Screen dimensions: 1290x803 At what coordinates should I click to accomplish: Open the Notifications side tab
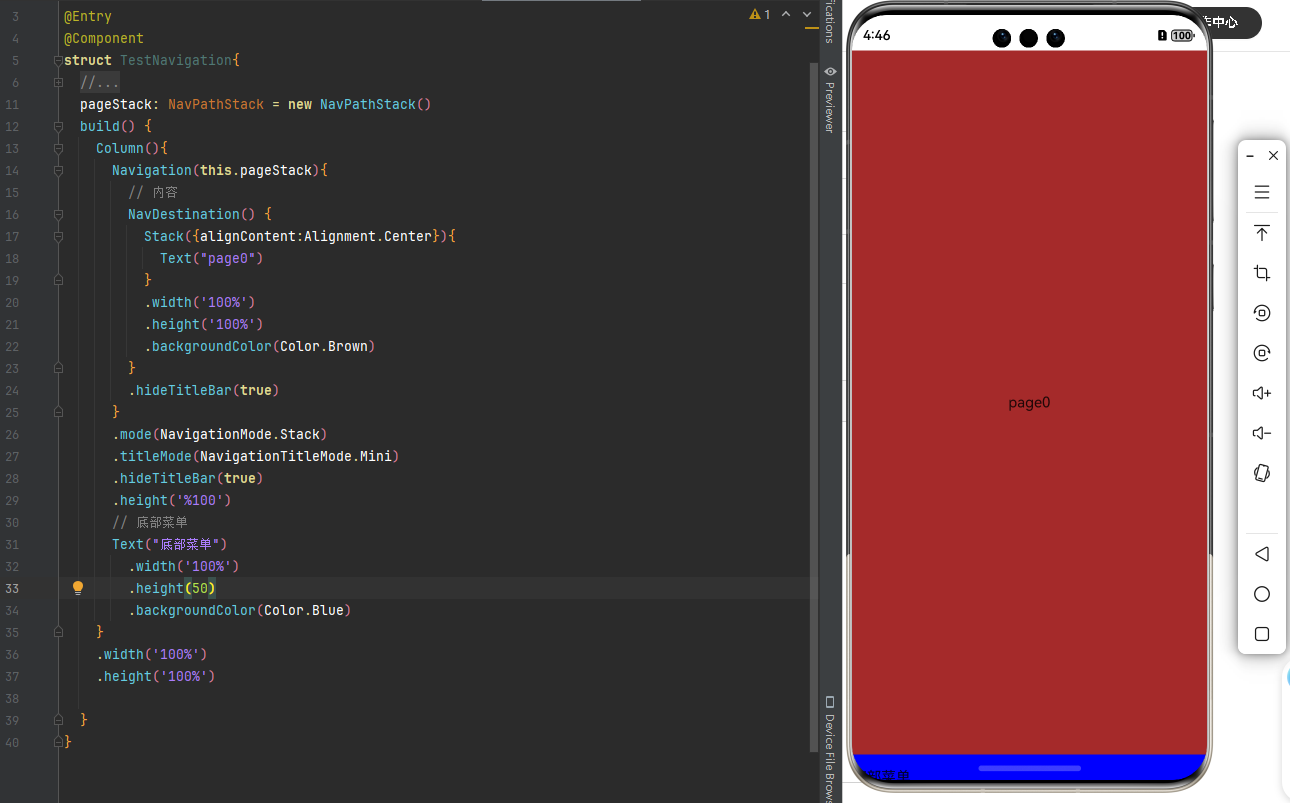[x=829, y=22]
